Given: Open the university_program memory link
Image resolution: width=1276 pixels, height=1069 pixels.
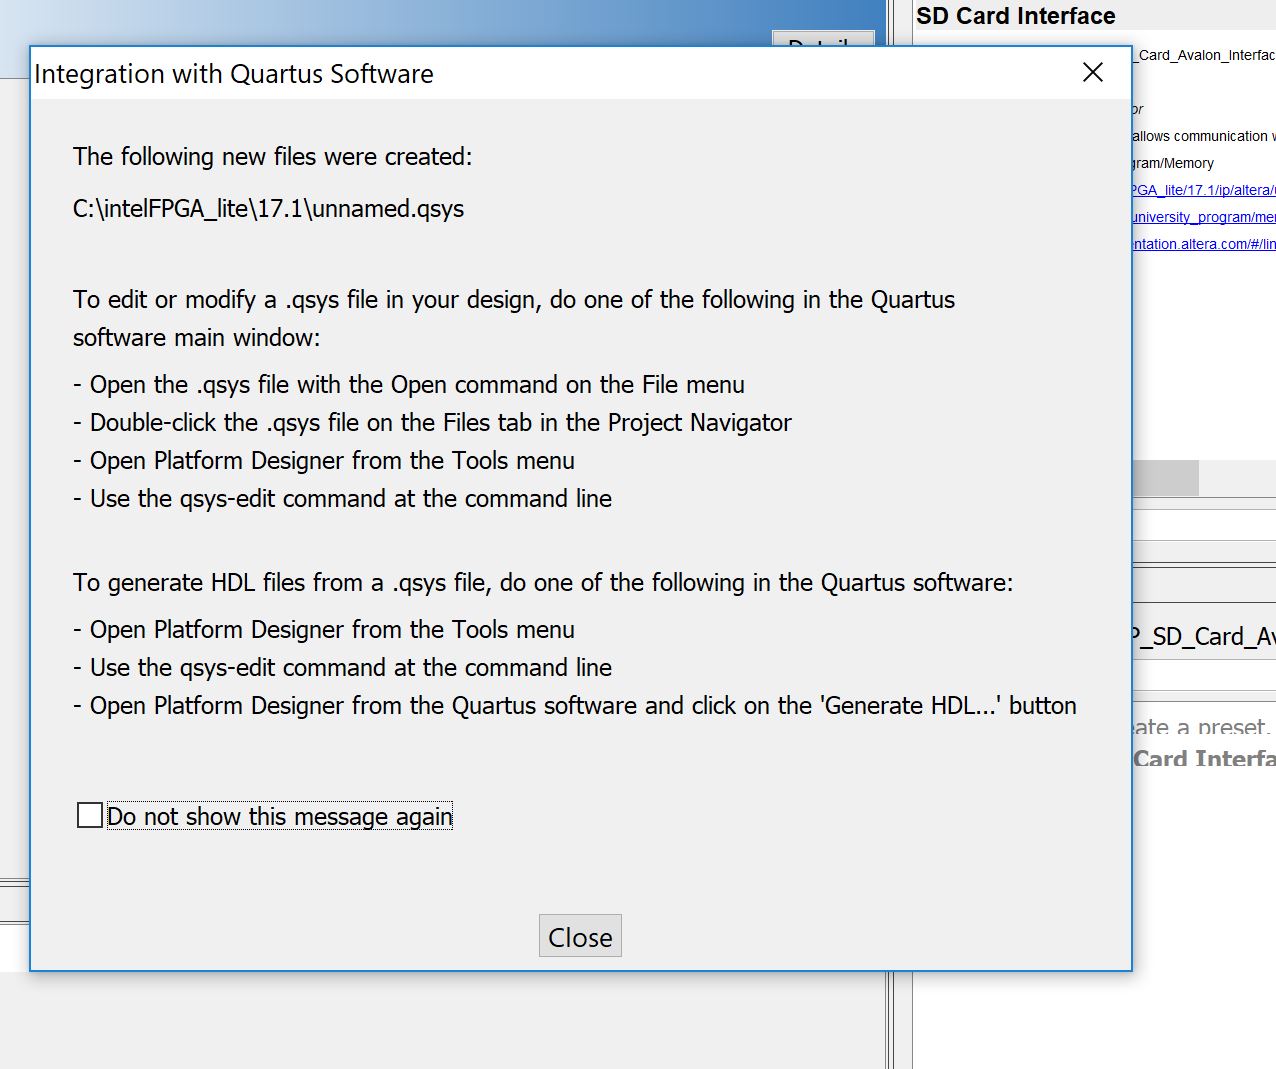Looking at the screenshot, I should click(1203, 217).
